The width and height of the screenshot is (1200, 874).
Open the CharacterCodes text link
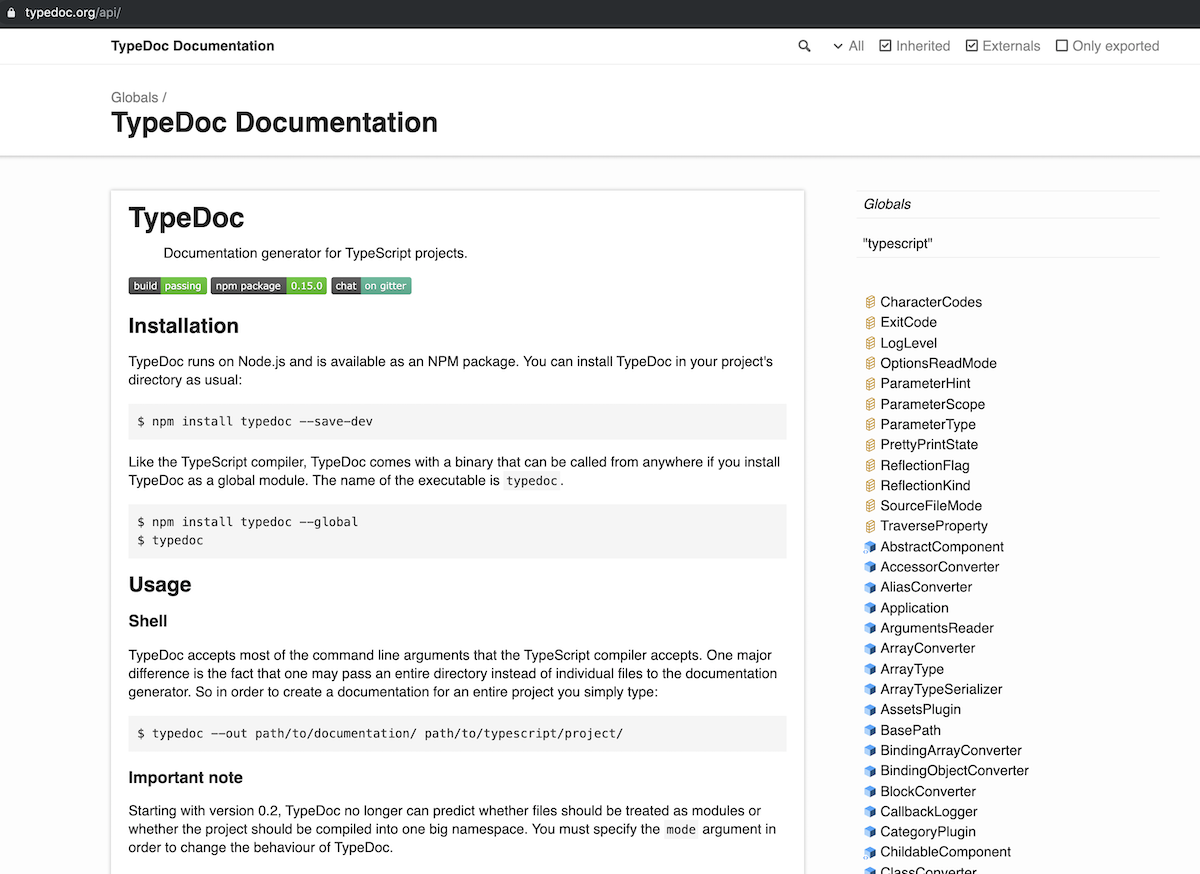coord(931,302)
